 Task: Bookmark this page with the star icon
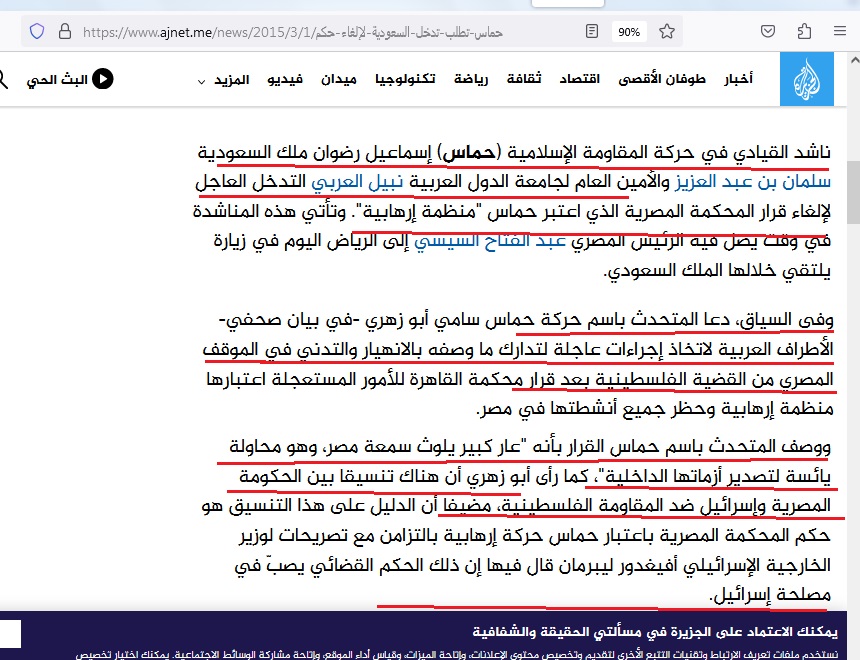pos(667,31)
